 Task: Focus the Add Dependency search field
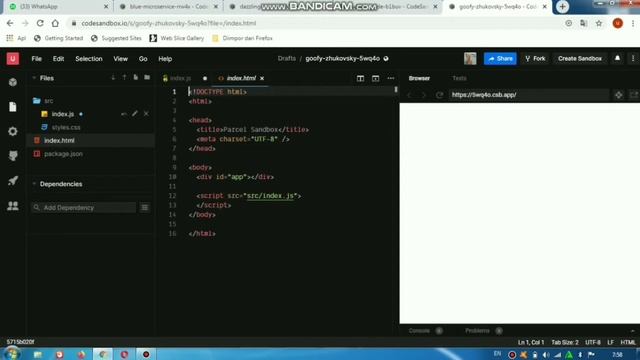[84, 207]
